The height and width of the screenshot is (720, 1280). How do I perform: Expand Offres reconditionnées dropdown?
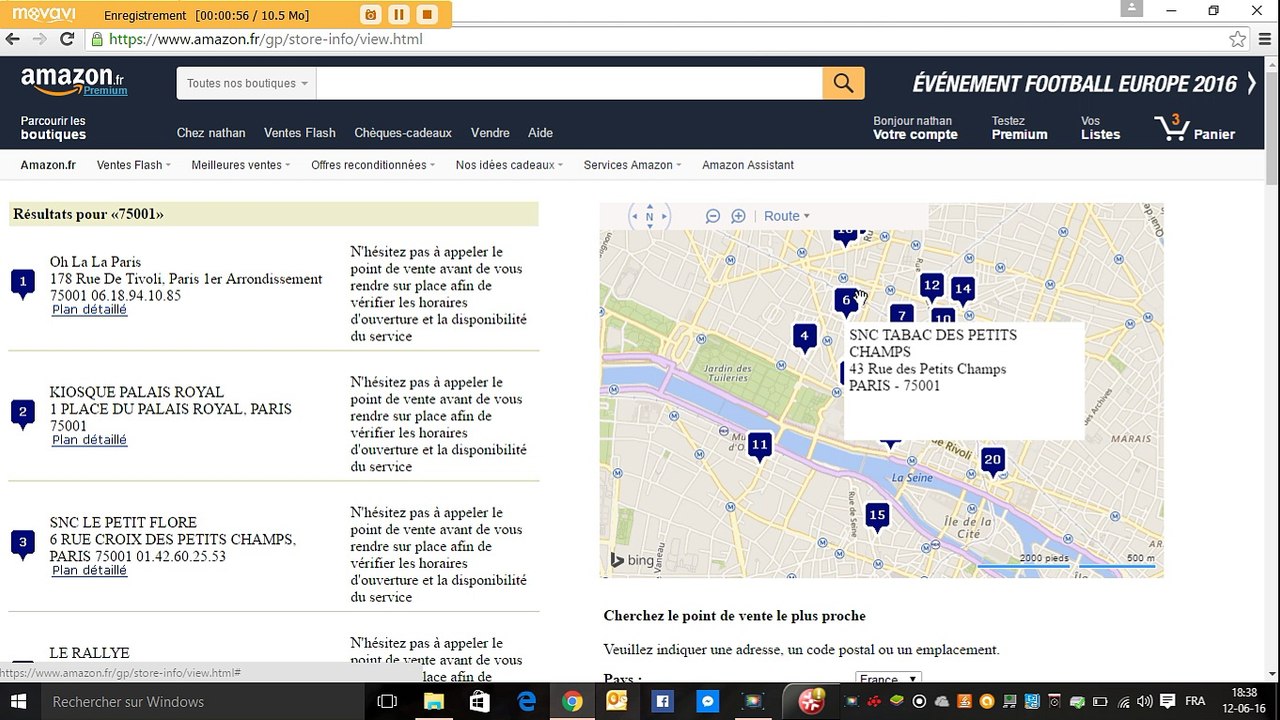click(x=373, y=165)
